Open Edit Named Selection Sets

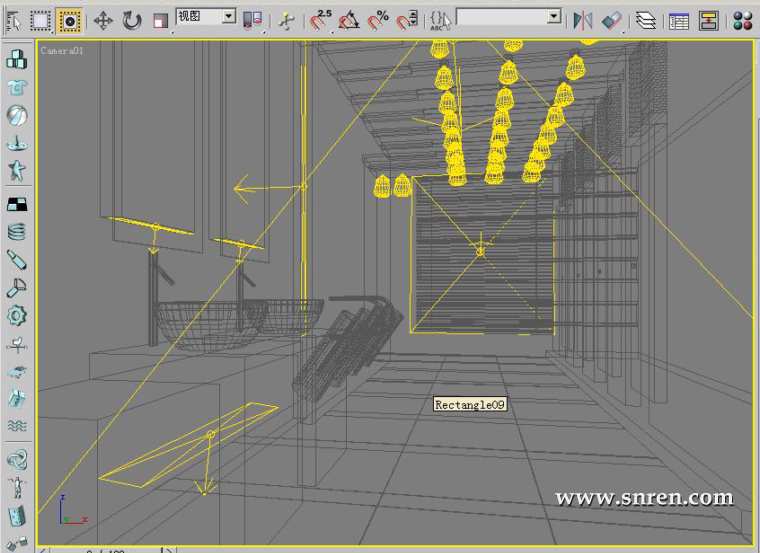440,21
